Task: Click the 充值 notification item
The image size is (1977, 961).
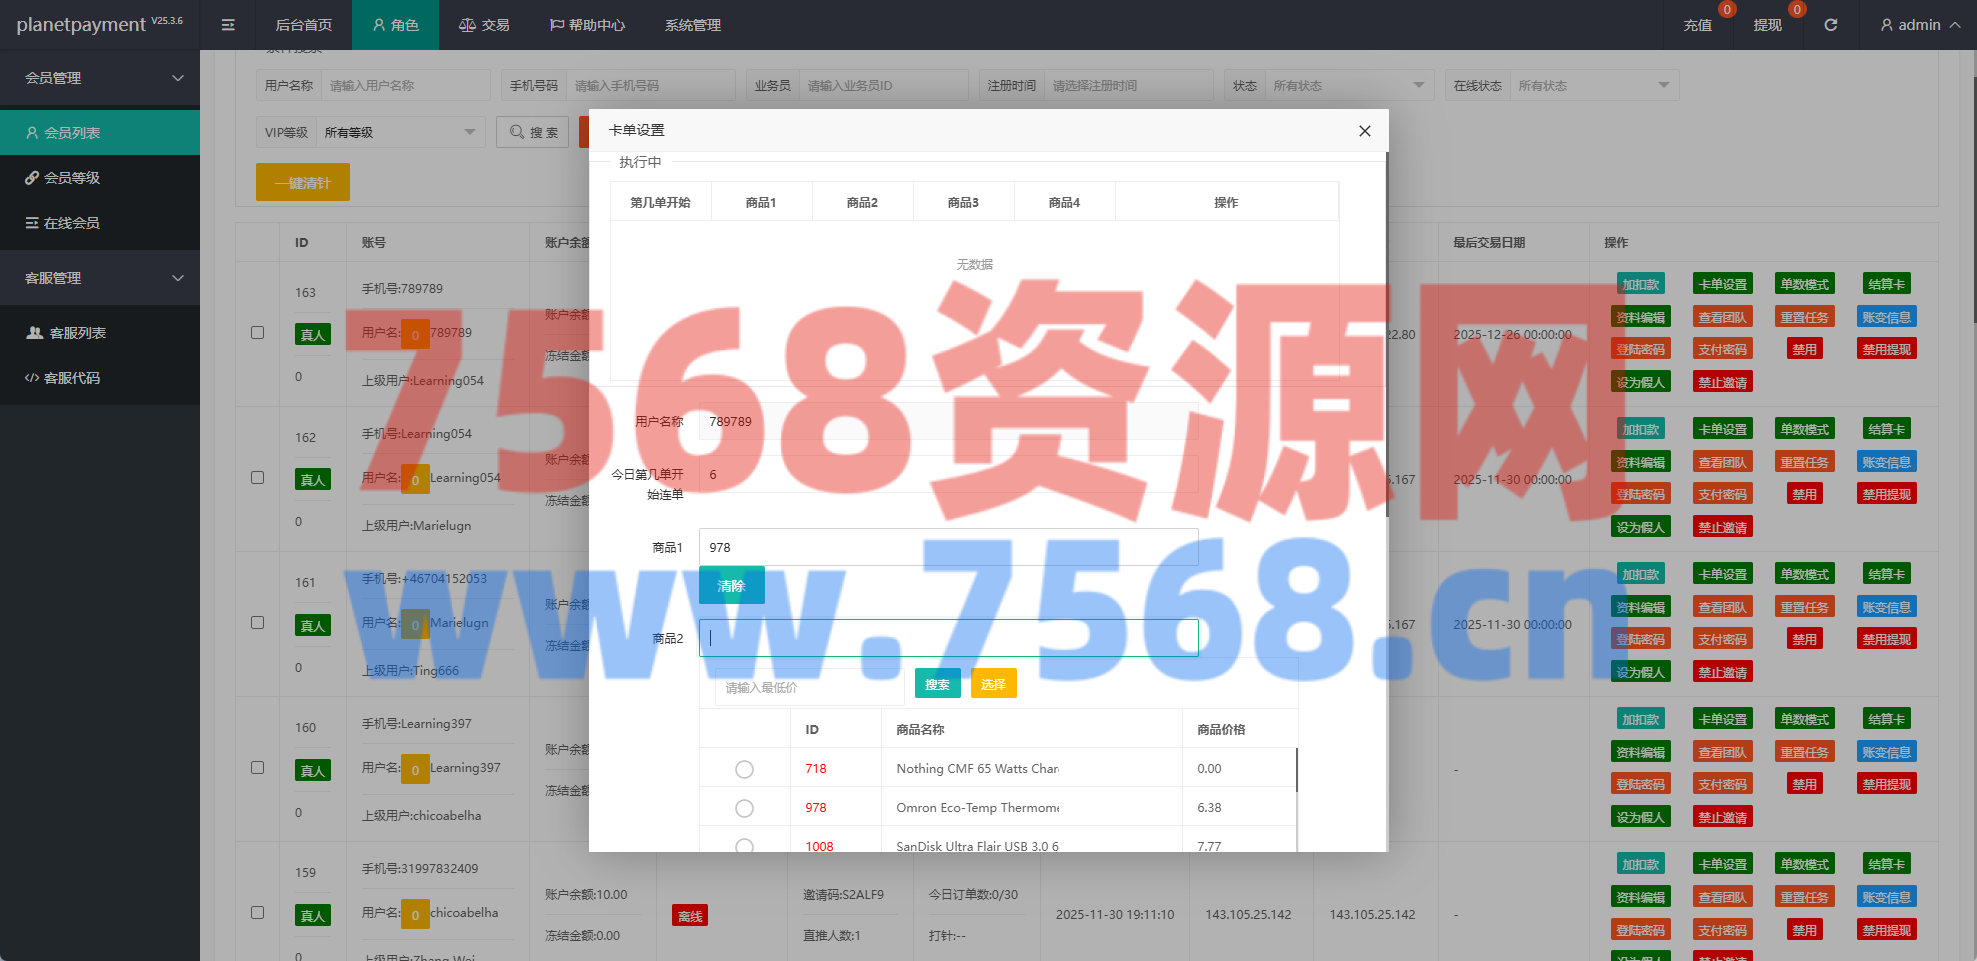Action: pos(1697,25)
